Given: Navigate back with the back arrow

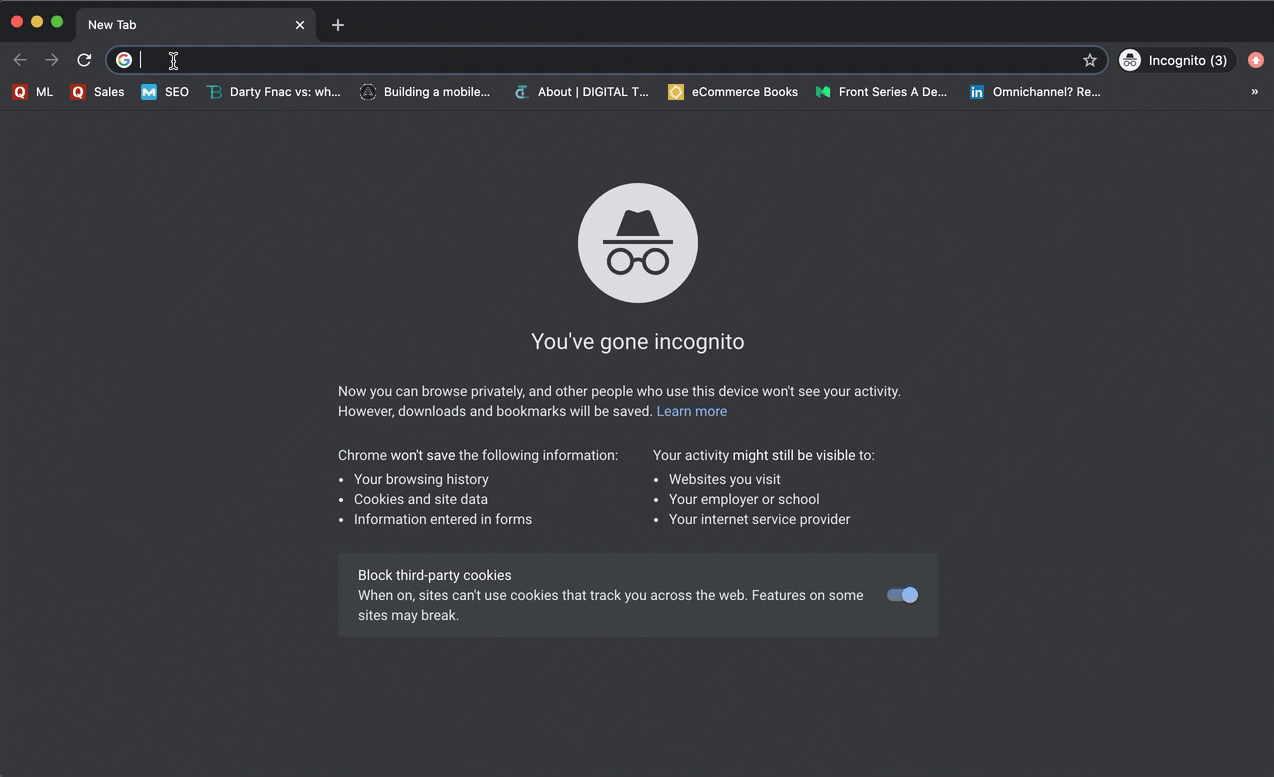Looking at the screenshot, I should point(20,60).
